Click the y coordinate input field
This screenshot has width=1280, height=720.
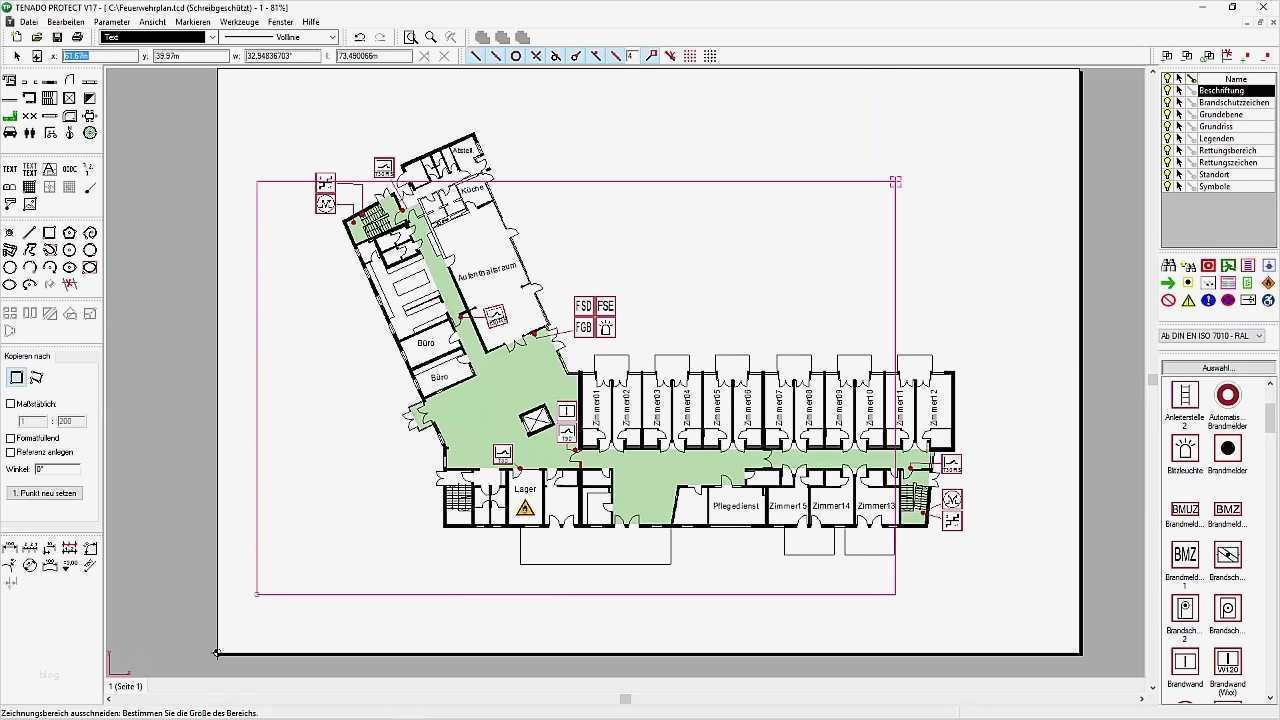pos(191,56)
